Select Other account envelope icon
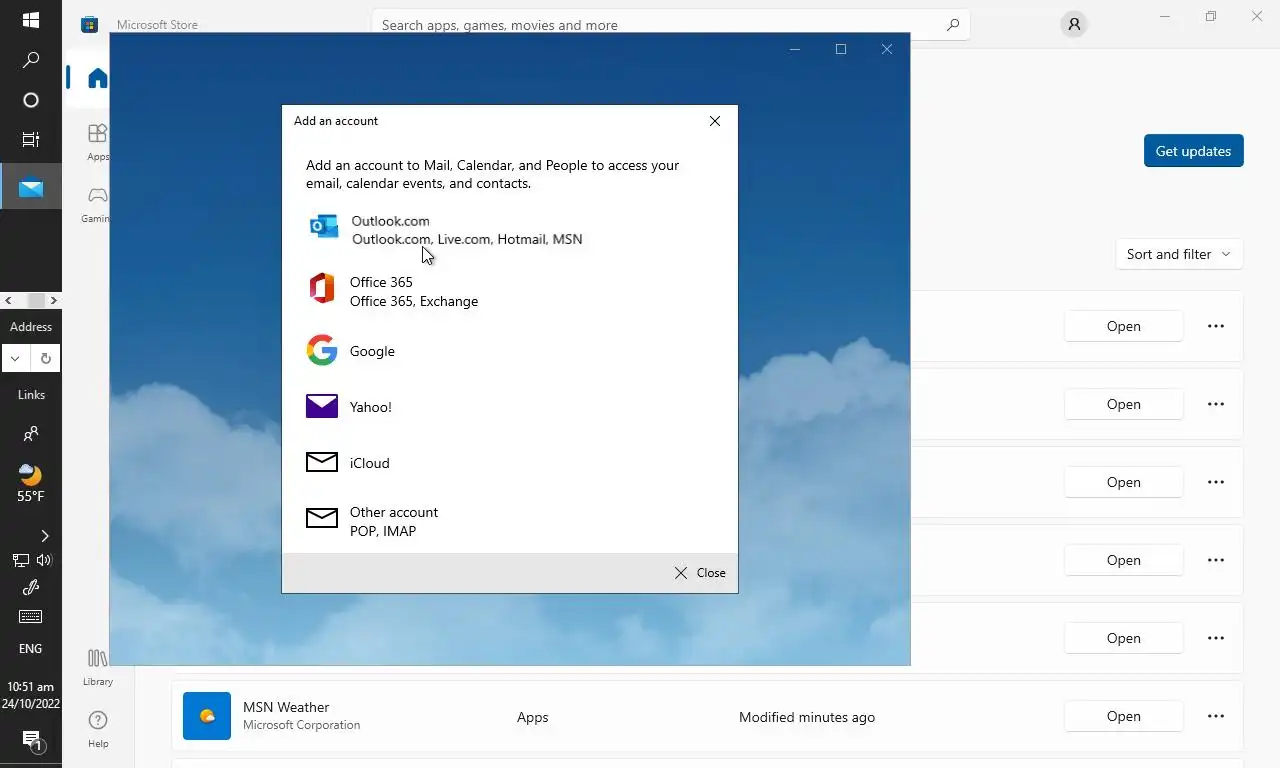Viewport: 1280px width, 768px height. [x=321, y=518]
